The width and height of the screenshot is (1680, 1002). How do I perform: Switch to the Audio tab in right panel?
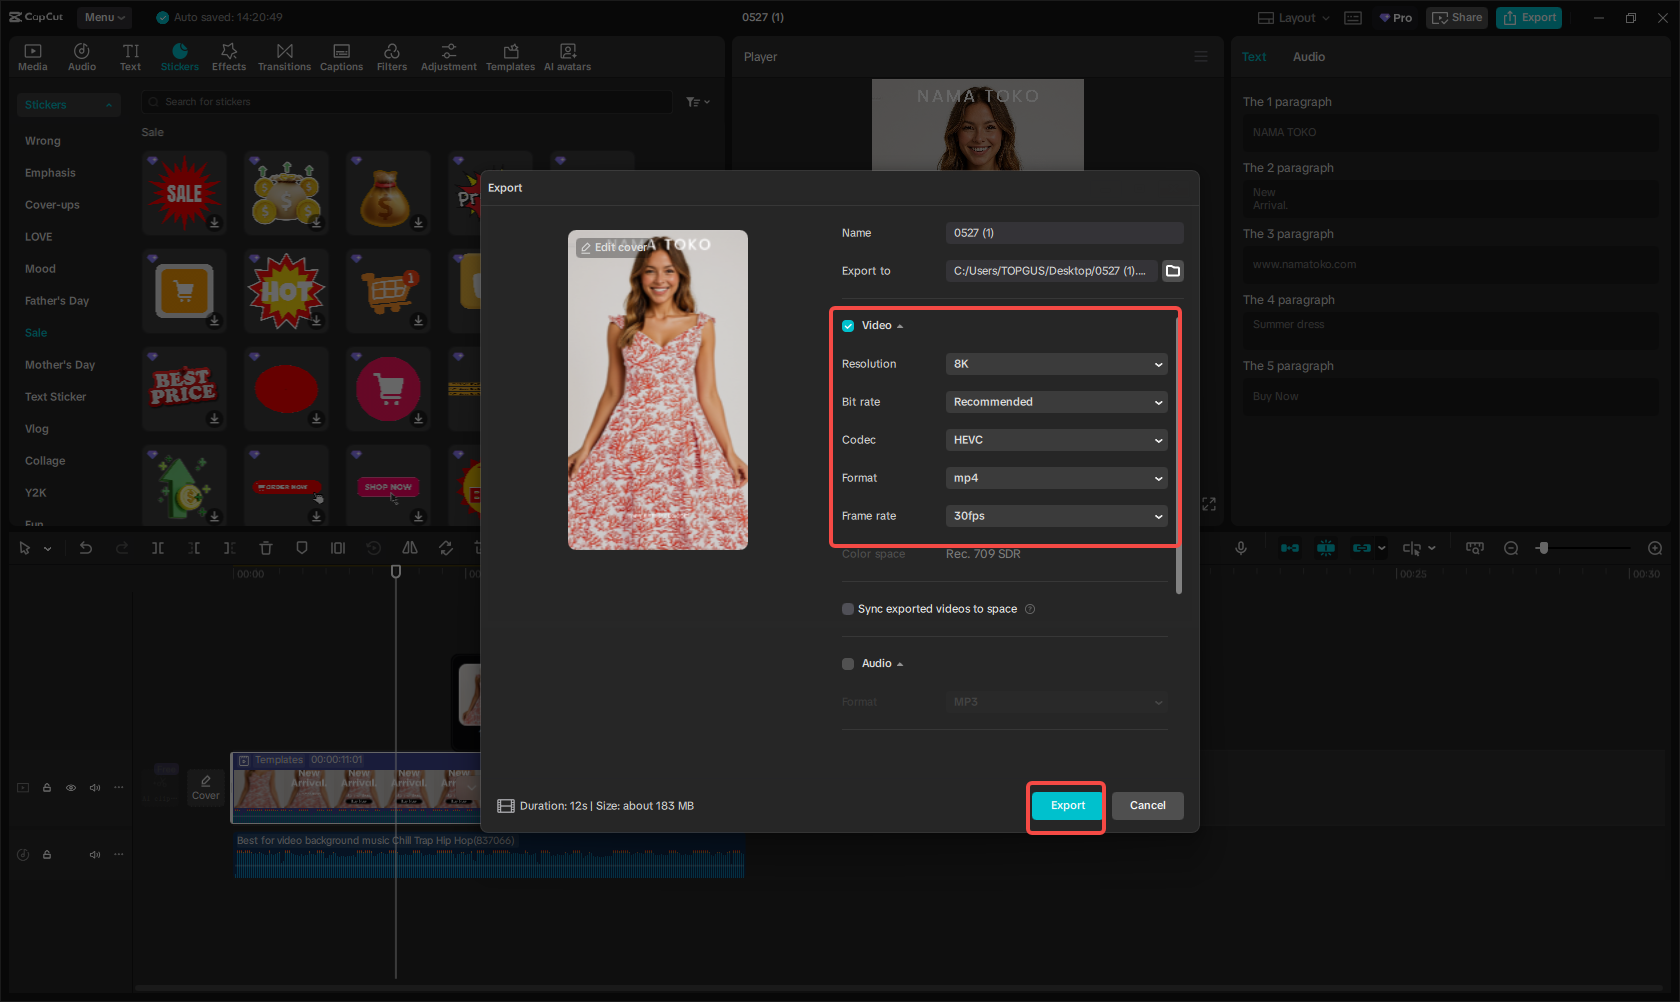pos(1308,56)
